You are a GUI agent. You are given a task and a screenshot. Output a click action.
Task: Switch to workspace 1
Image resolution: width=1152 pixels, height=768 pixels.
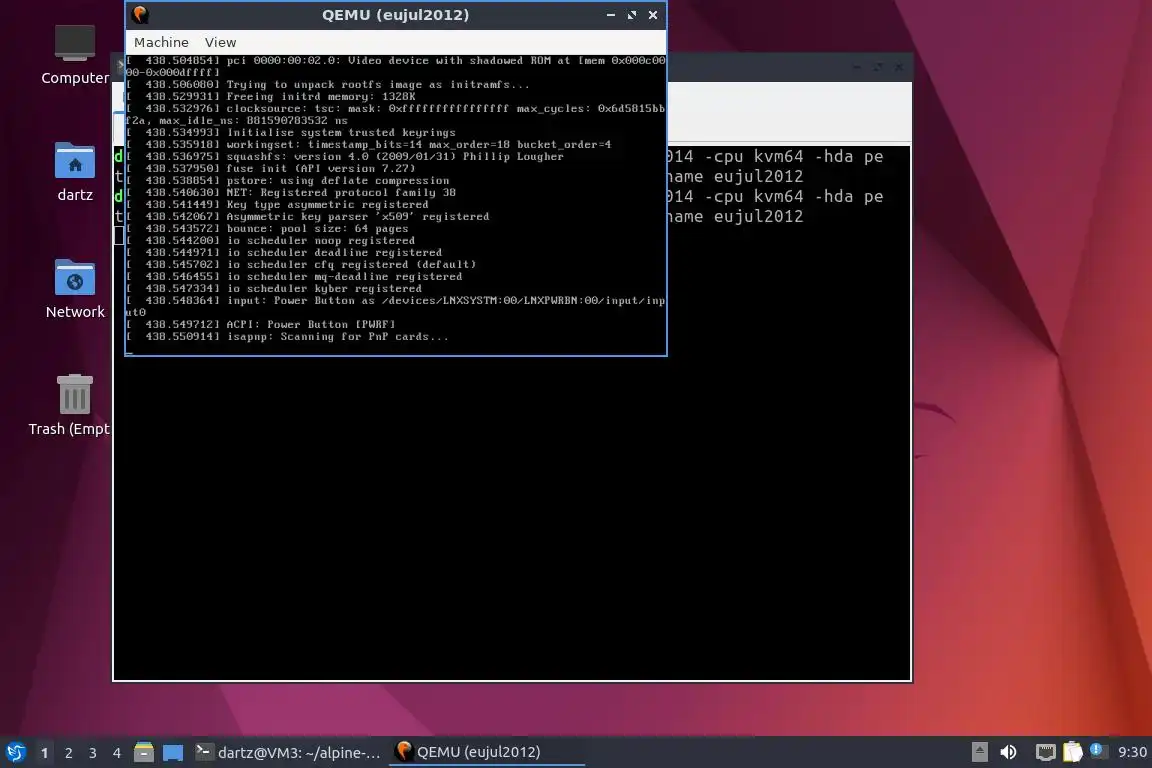click(44, 753)
